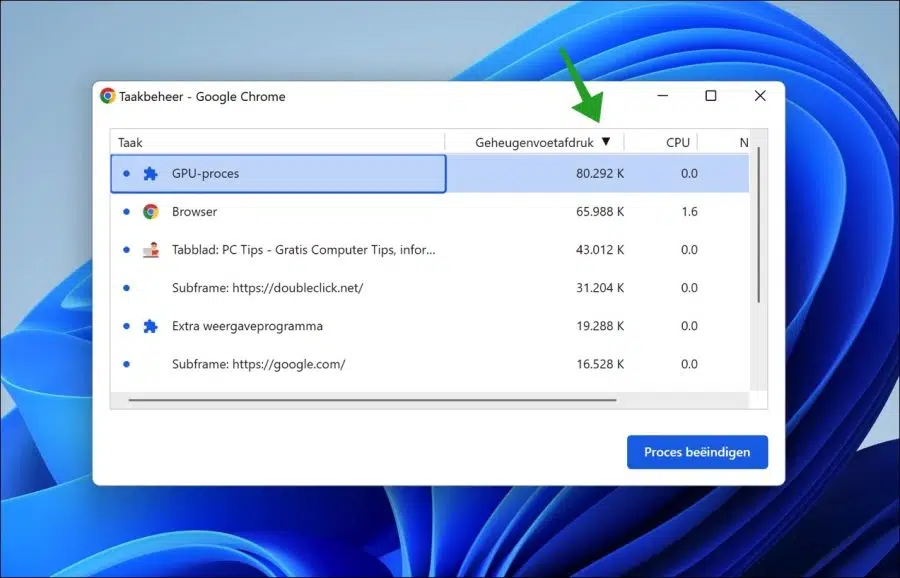Click the 1.6 CPU value for Browser
This screenshot has width=900, height=578.
coord(689,212)
